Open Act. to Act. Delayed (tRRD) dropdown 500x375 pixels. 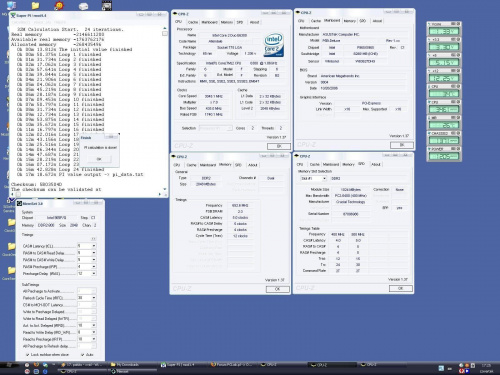94,325
